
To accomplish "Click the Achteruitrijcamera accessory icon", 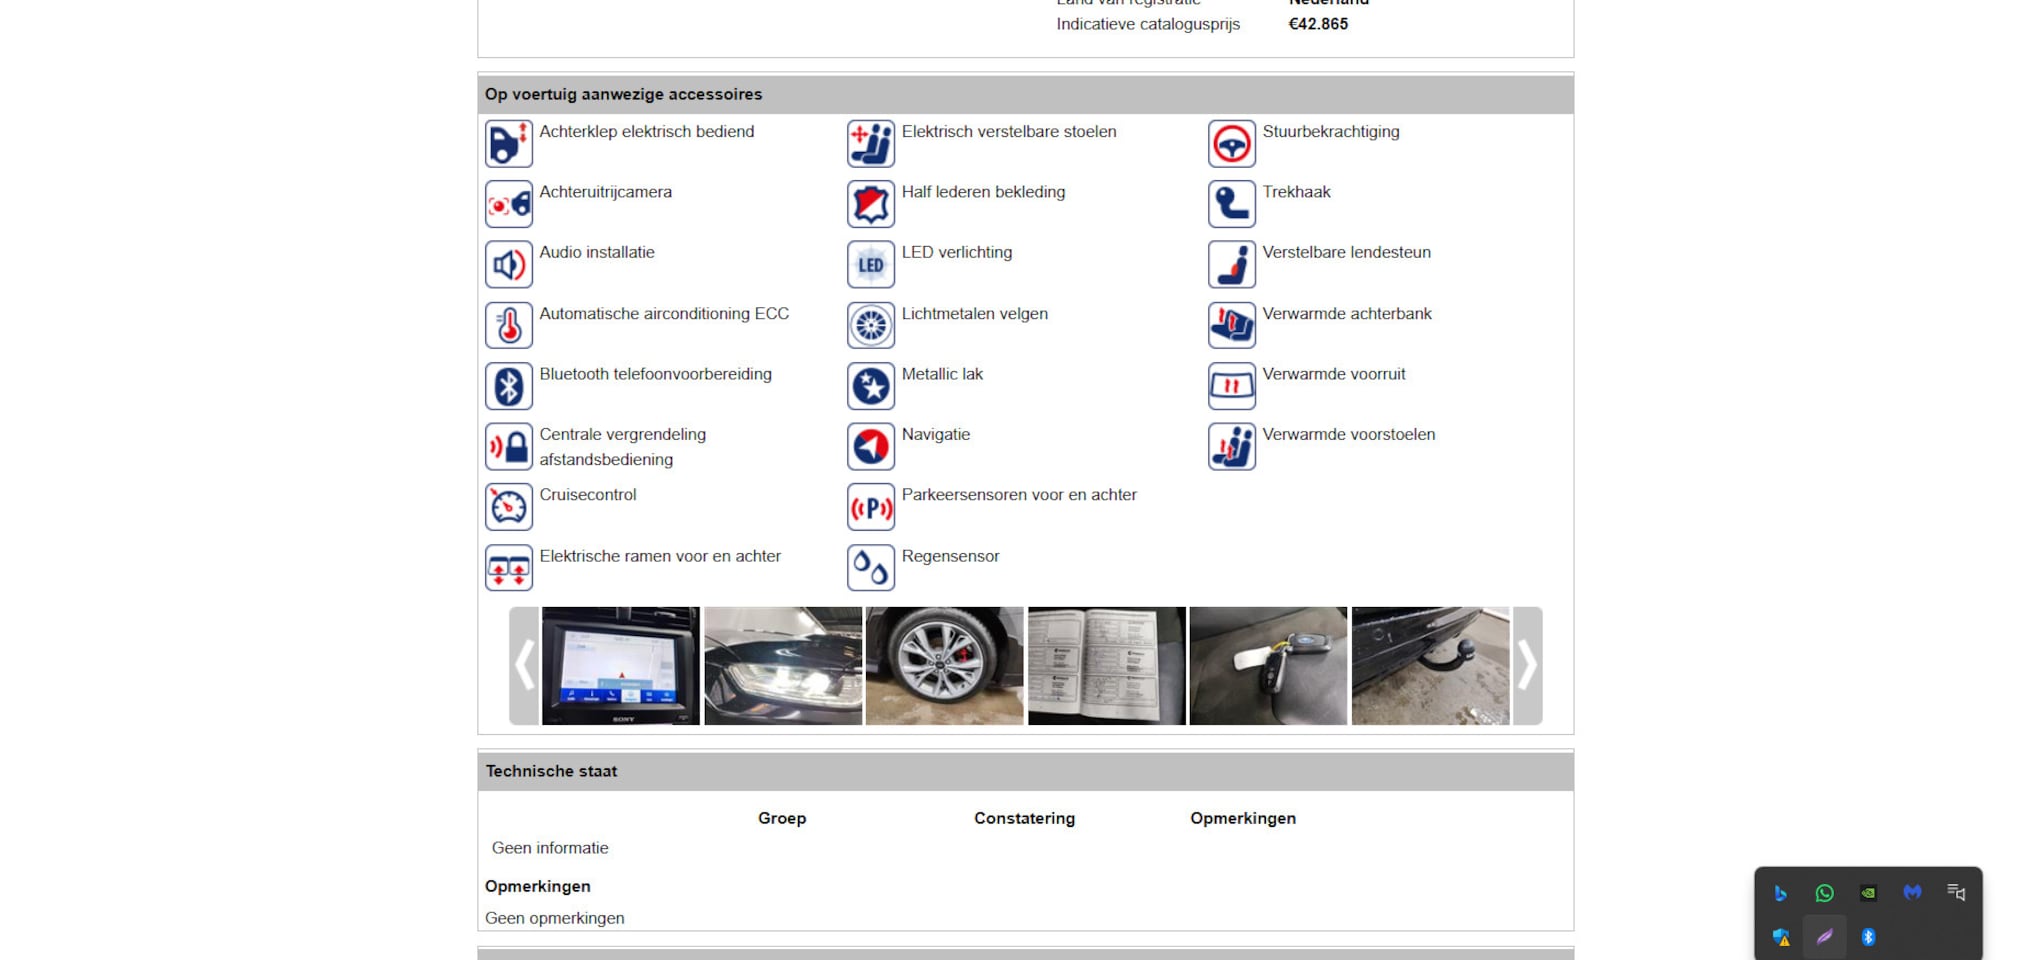I will 508,204.
